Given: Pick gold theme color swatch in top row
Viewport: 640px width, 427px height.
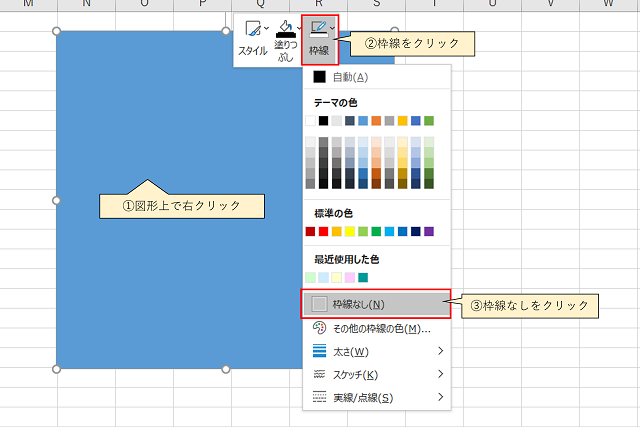Looking at the screenshot, I should (402, 121).
